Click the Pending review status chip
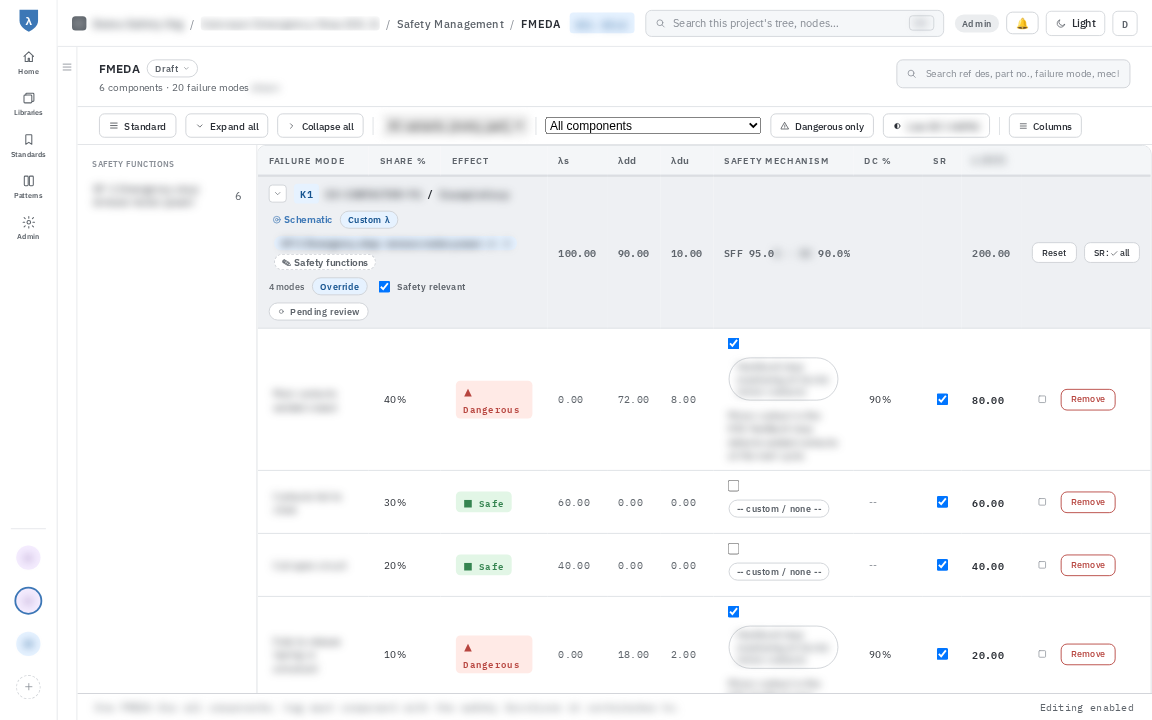This screenshot has width=1152, height=720. tap(319, 312)
